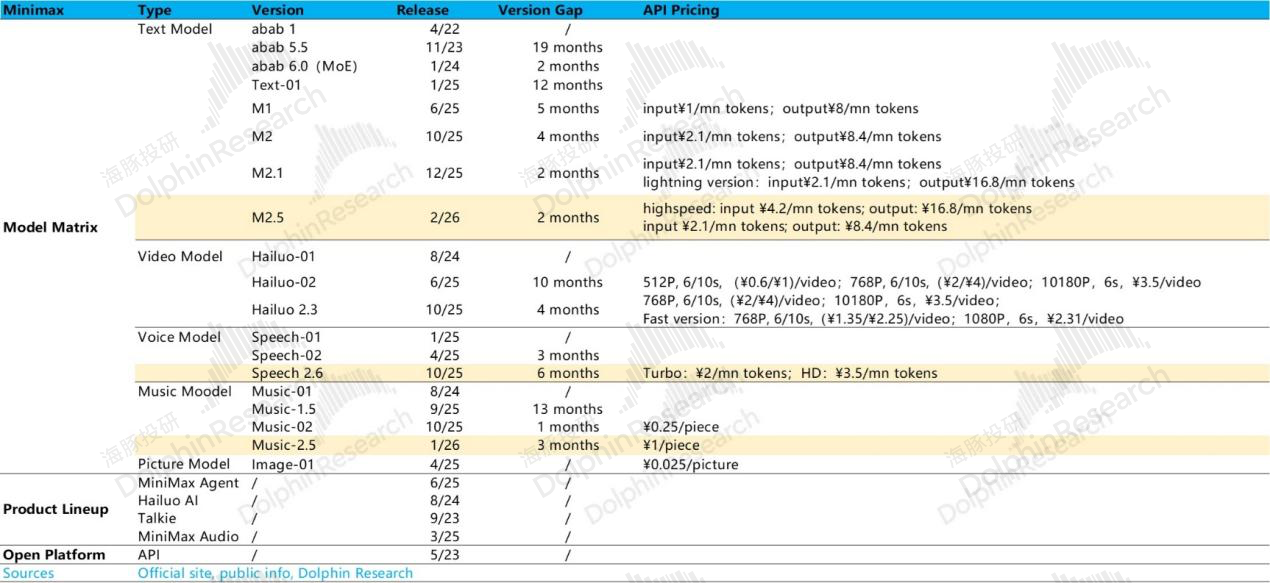Click the "10 months" version gap
The image size is (1270, 583).
[x=567, y=282]
